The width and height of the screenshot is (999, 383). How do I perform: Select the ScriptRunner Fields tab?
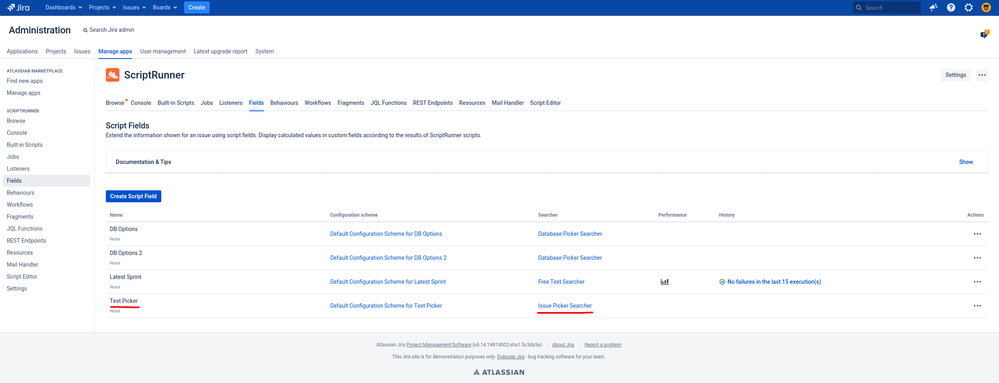(x=256, y=103)
